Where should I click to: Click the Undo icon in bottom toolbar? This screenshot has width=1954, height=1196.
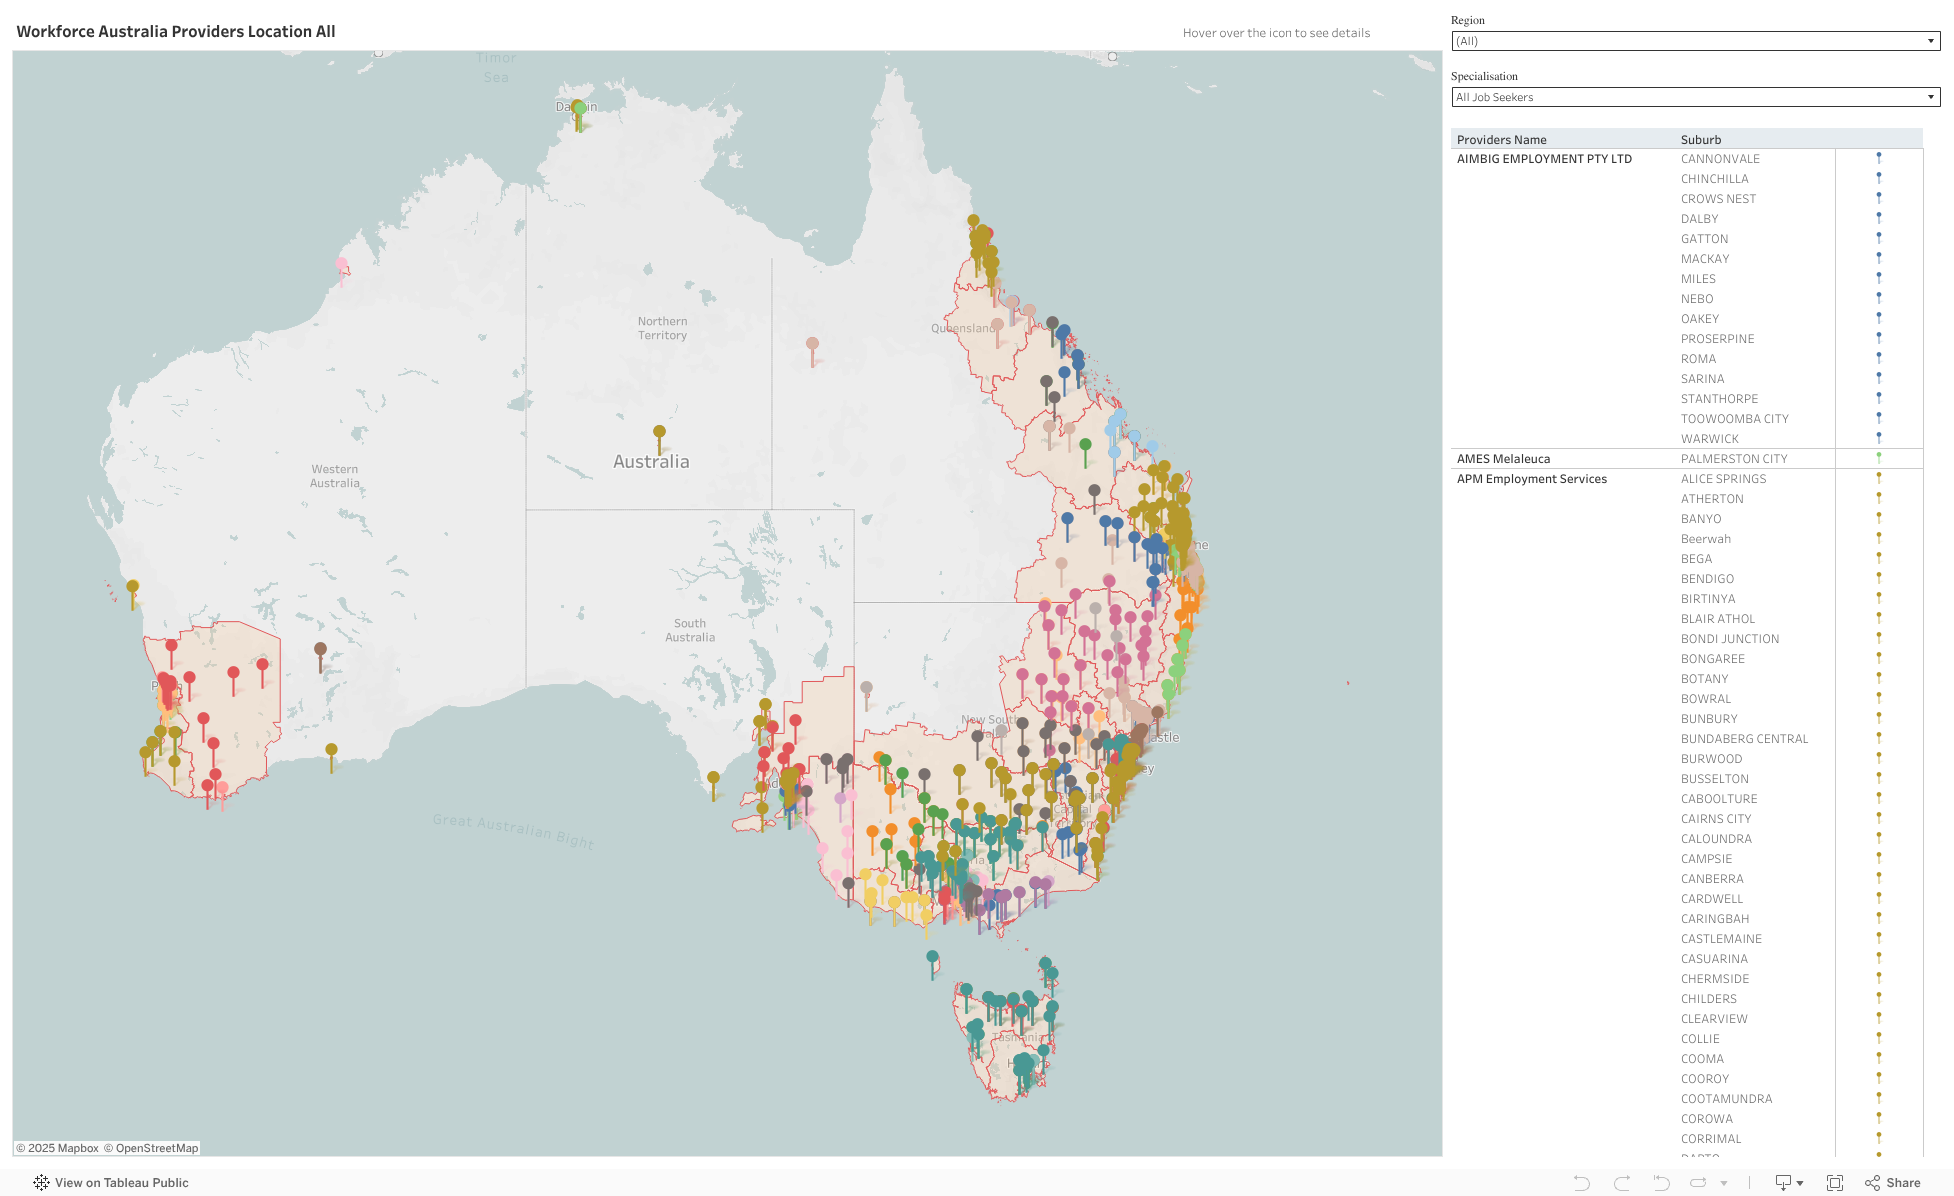(x=1581, y=1182)
